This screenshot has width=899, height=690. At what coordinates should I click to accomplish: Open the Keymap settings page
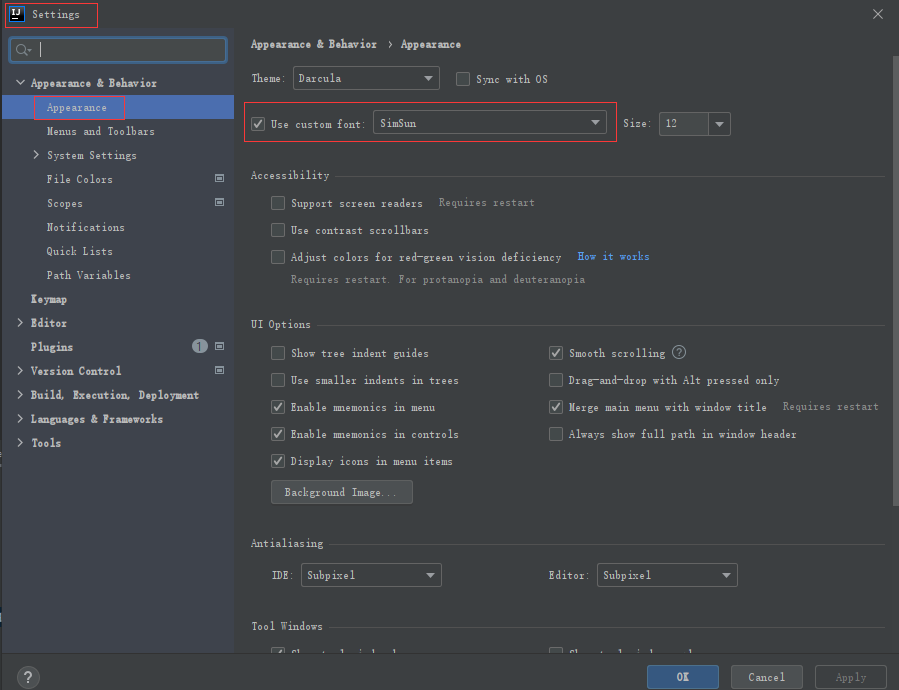(48, 299)
